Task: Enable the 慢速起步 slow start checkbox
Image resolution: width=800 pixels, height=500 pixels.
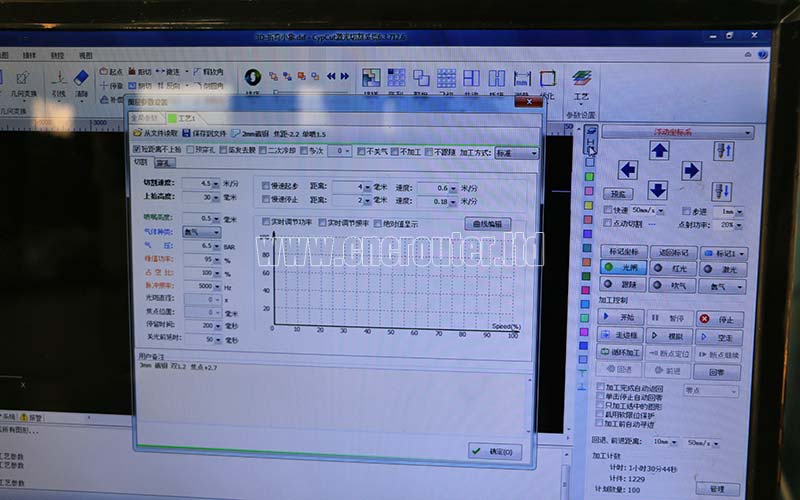Action: [265, 186]
